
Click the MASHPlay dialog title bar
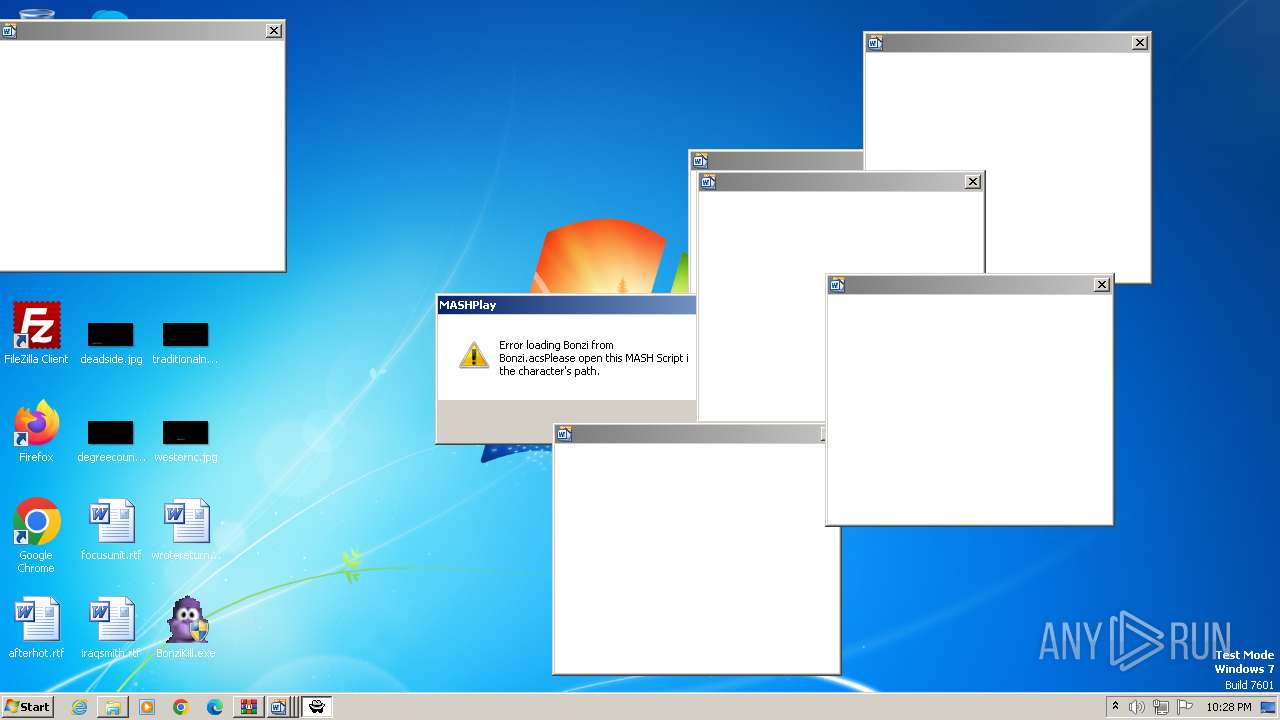[566, 305]
